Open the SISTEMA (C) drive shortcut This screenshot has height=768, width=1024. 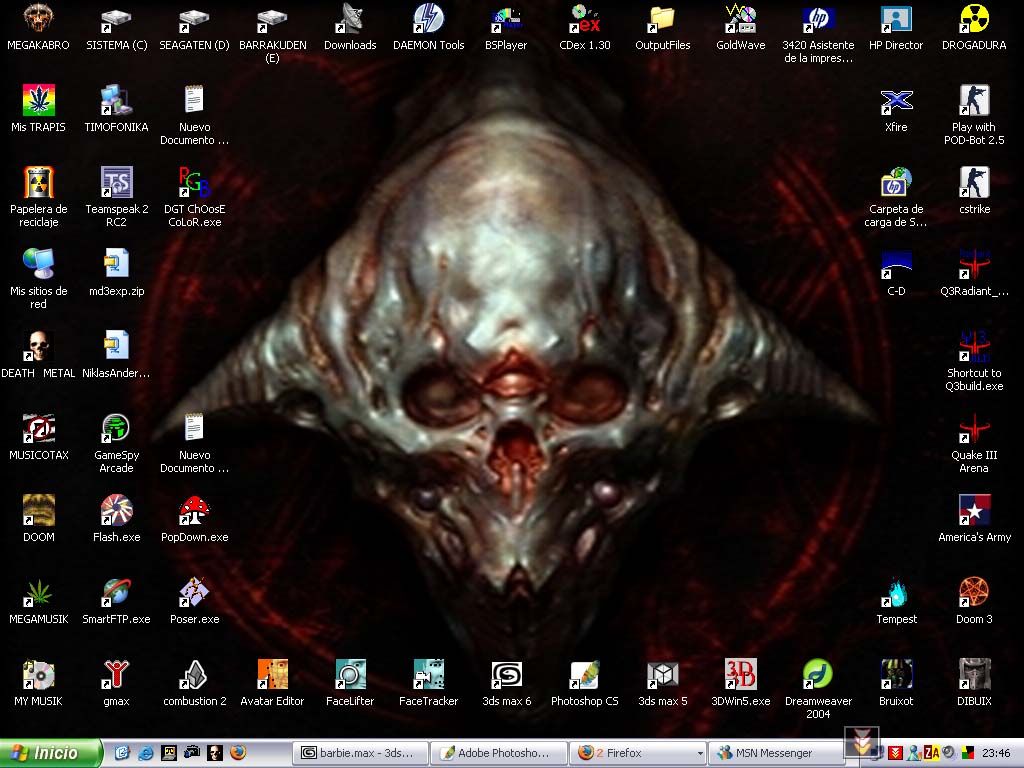[x=116, y=18]
